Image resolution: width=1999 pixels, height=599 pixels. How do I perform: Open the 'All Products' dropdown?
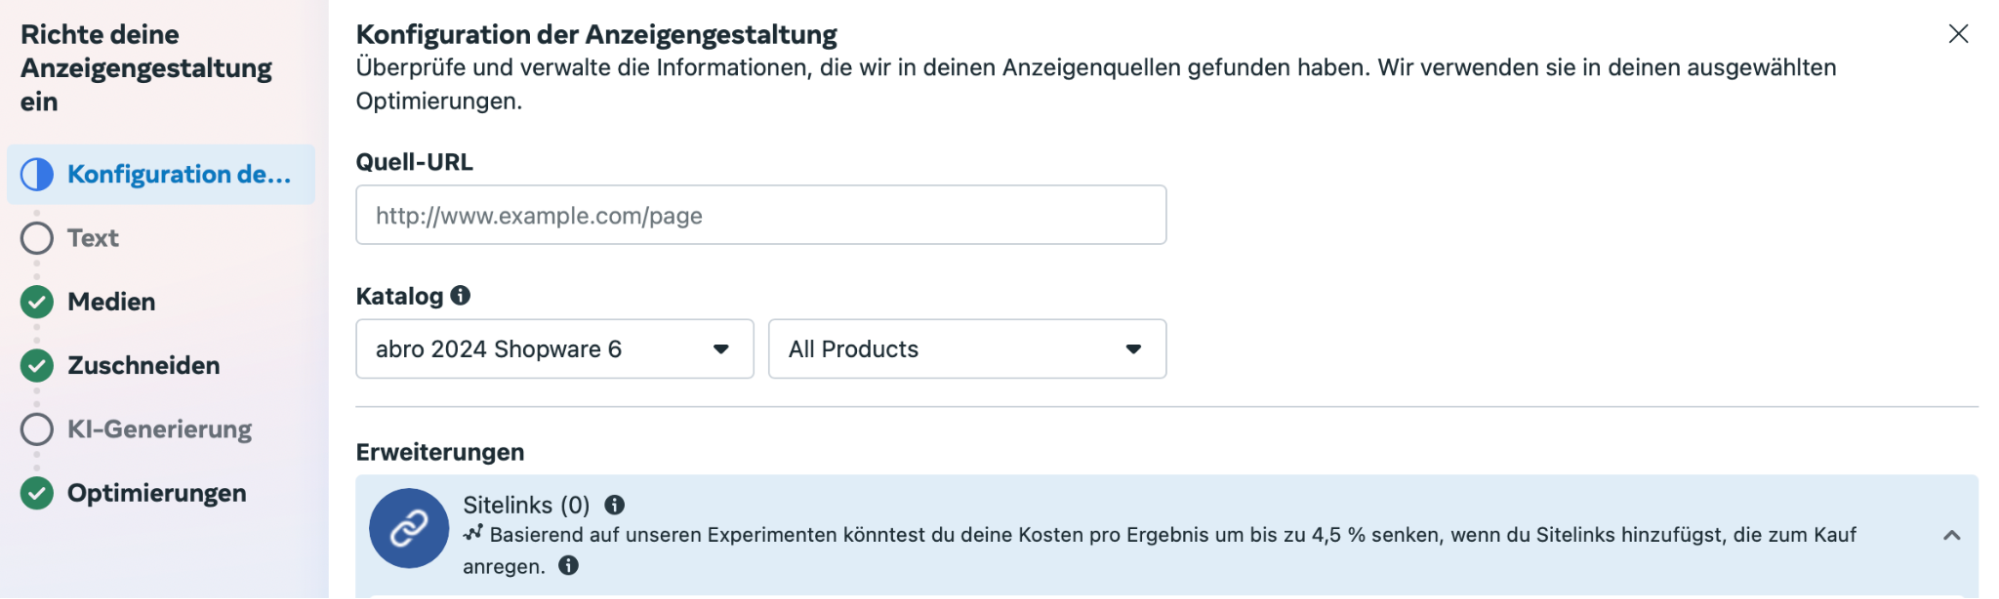click(x=967, y=349)
